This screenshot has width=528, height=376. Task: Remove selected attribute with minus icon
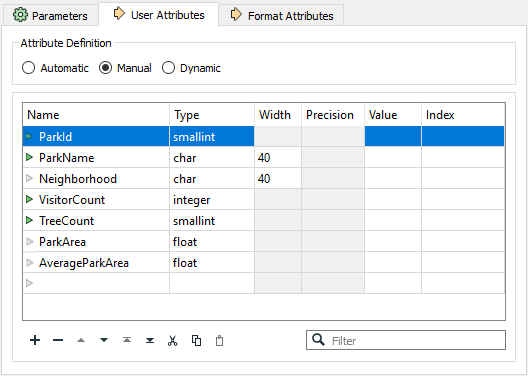[x=58, y=340]
